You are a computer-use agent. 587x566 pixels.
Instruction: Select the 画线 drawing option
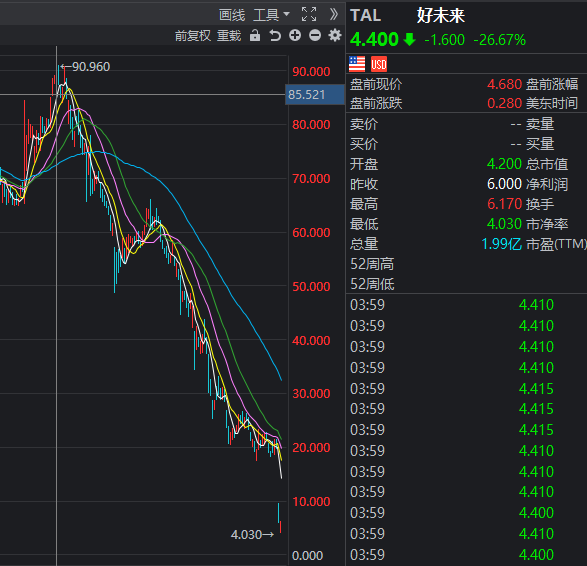pyautogui.click(x=232, y=15)
